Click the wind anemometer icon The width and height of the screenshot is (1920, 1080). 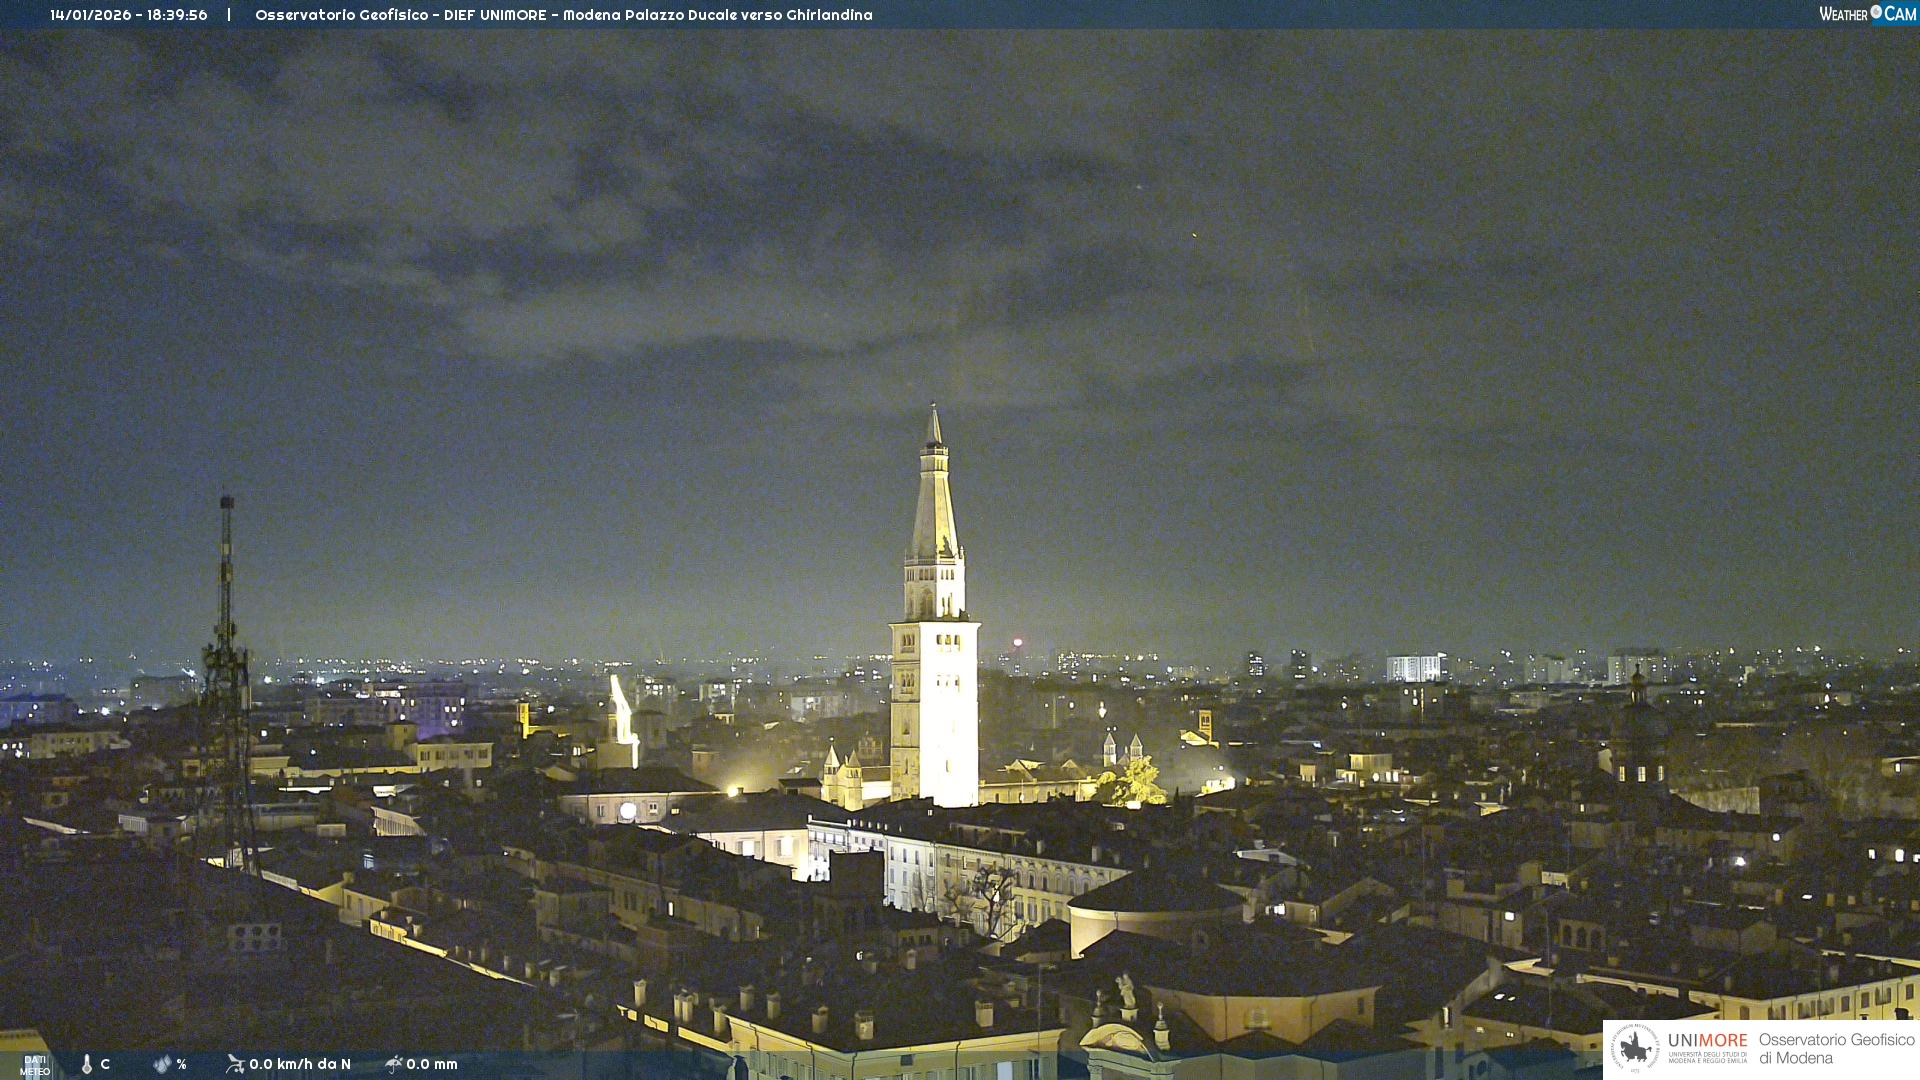click(x=235, y=1064)
